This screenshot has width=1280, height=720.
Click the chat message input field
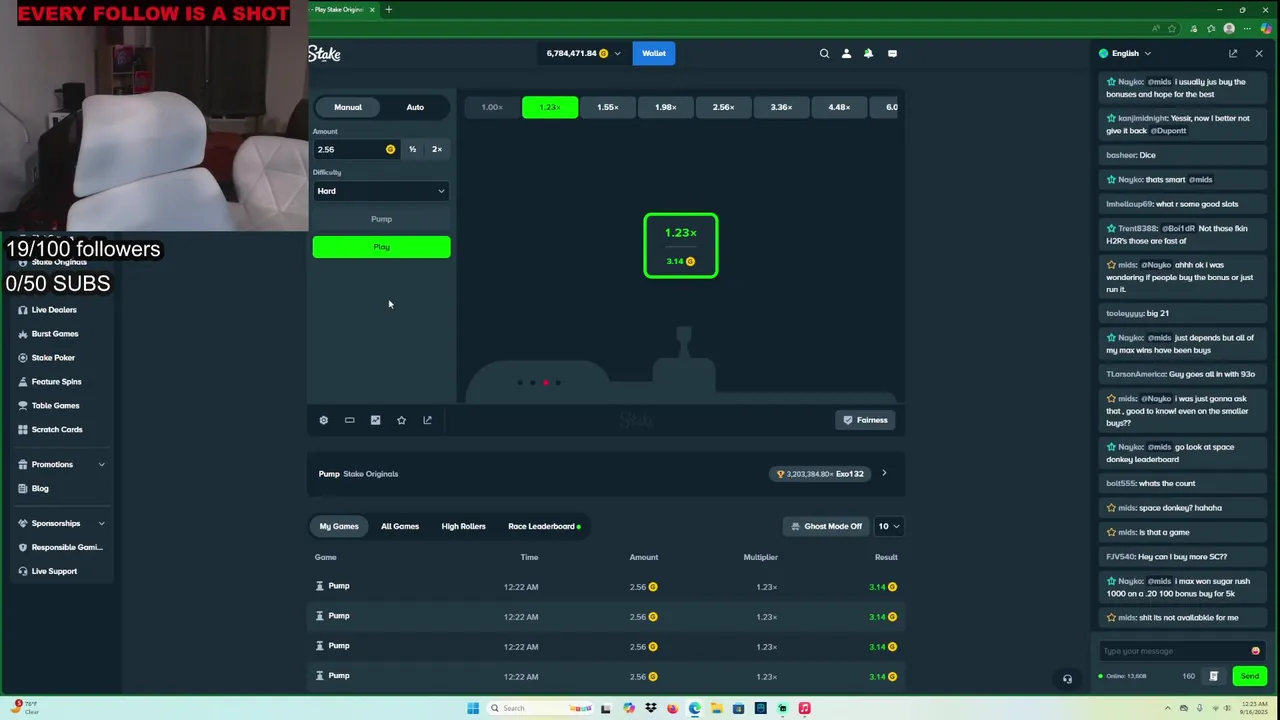1181,651
